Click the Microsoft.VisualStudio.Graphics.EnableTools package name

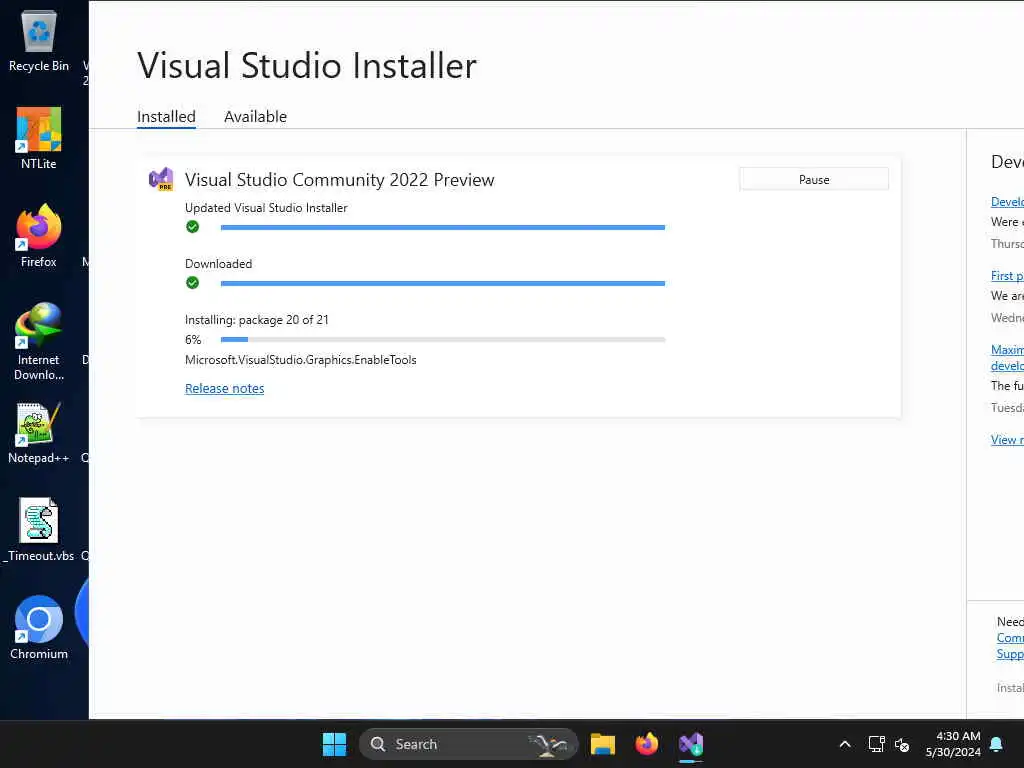300,360
